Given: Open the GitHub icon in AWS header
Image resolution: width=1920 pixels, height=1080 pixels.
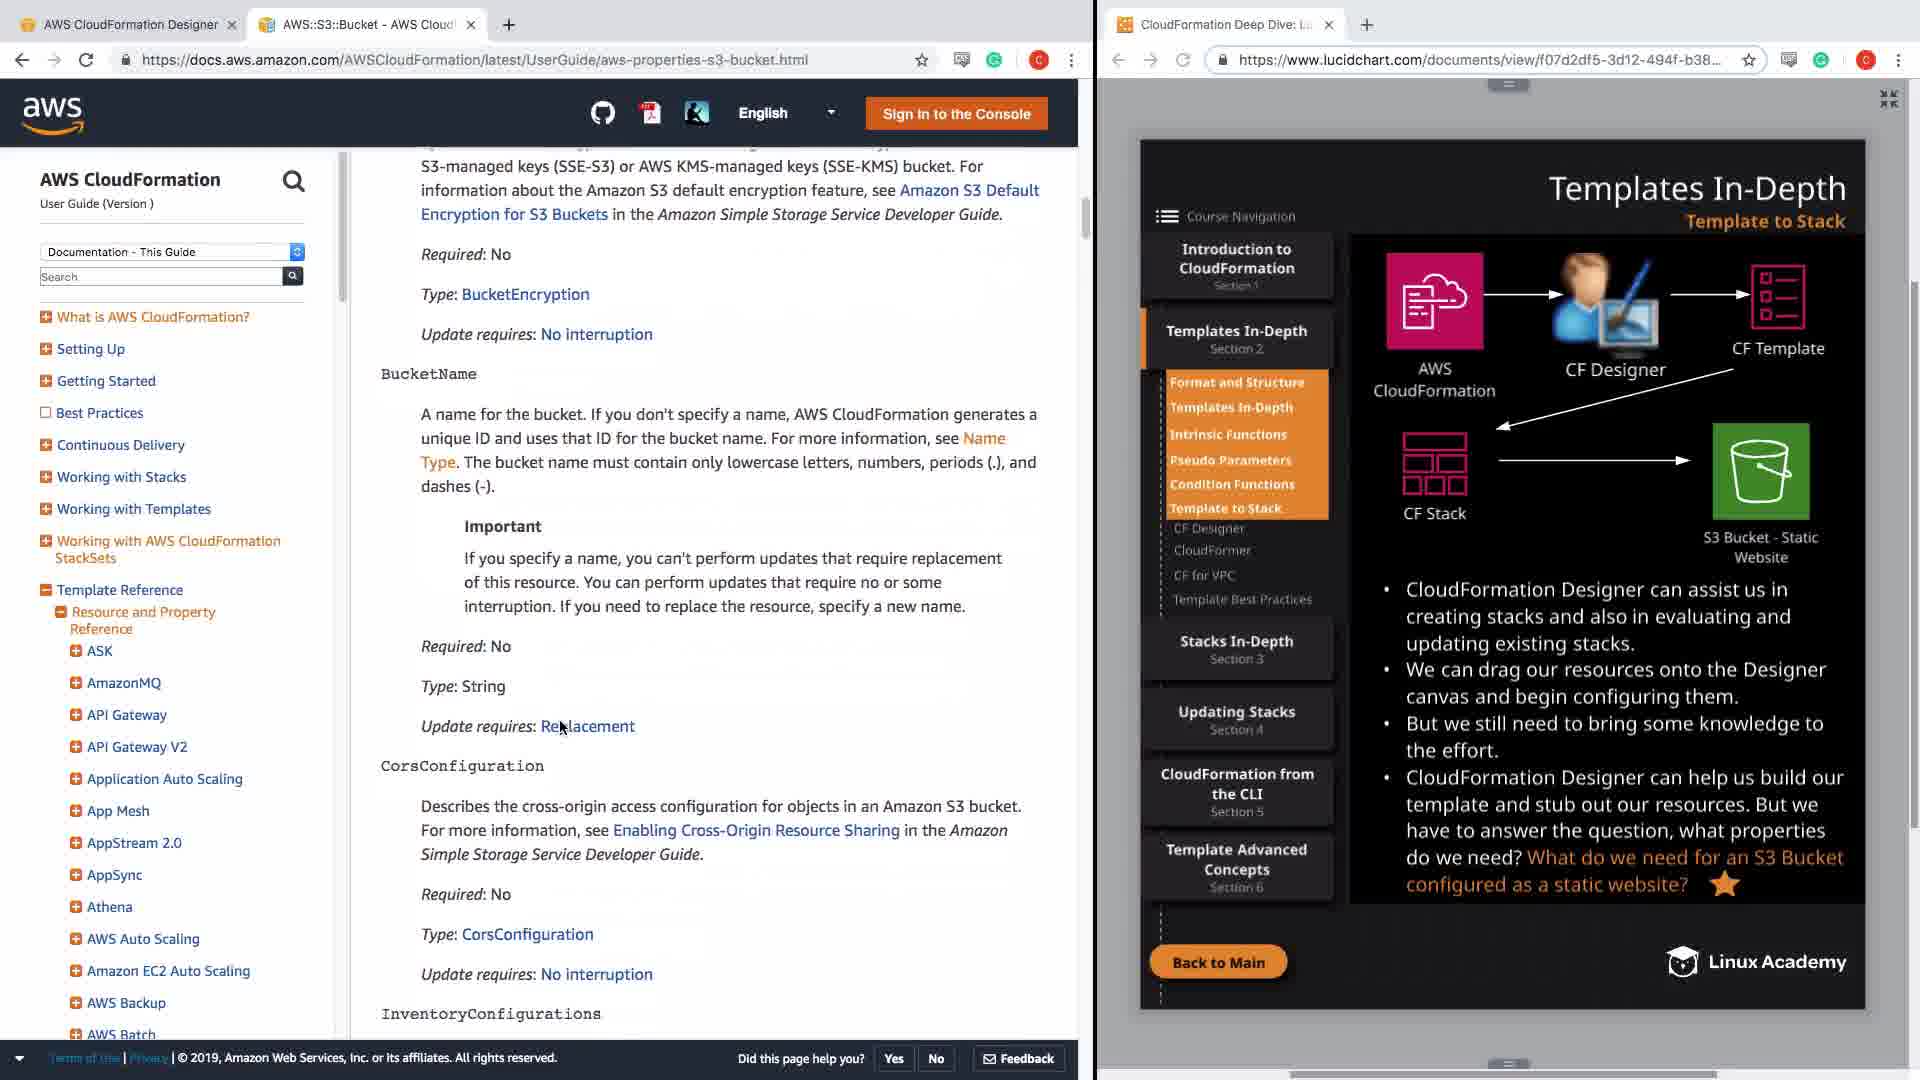Looking at the screenshot, I should point(602,113).
